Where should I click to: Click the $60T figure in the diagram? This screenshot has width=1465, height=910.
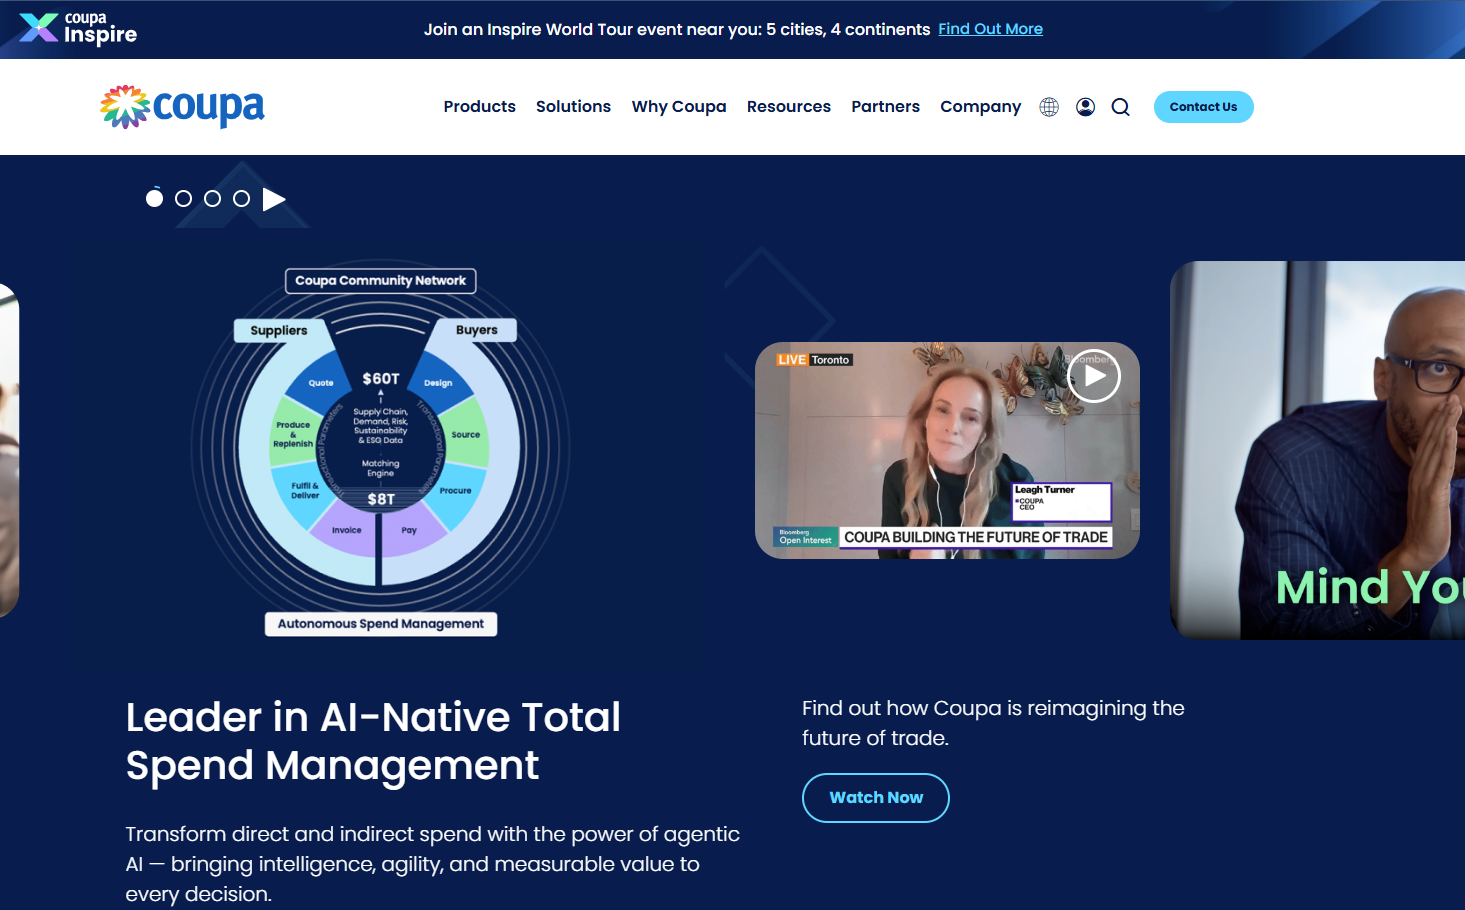381,379
